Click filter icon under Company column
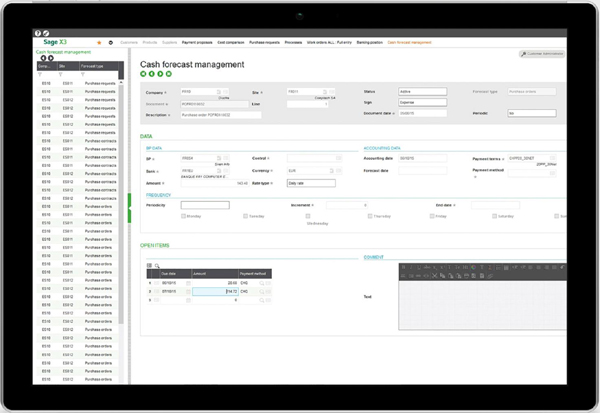 pos(40,75)
